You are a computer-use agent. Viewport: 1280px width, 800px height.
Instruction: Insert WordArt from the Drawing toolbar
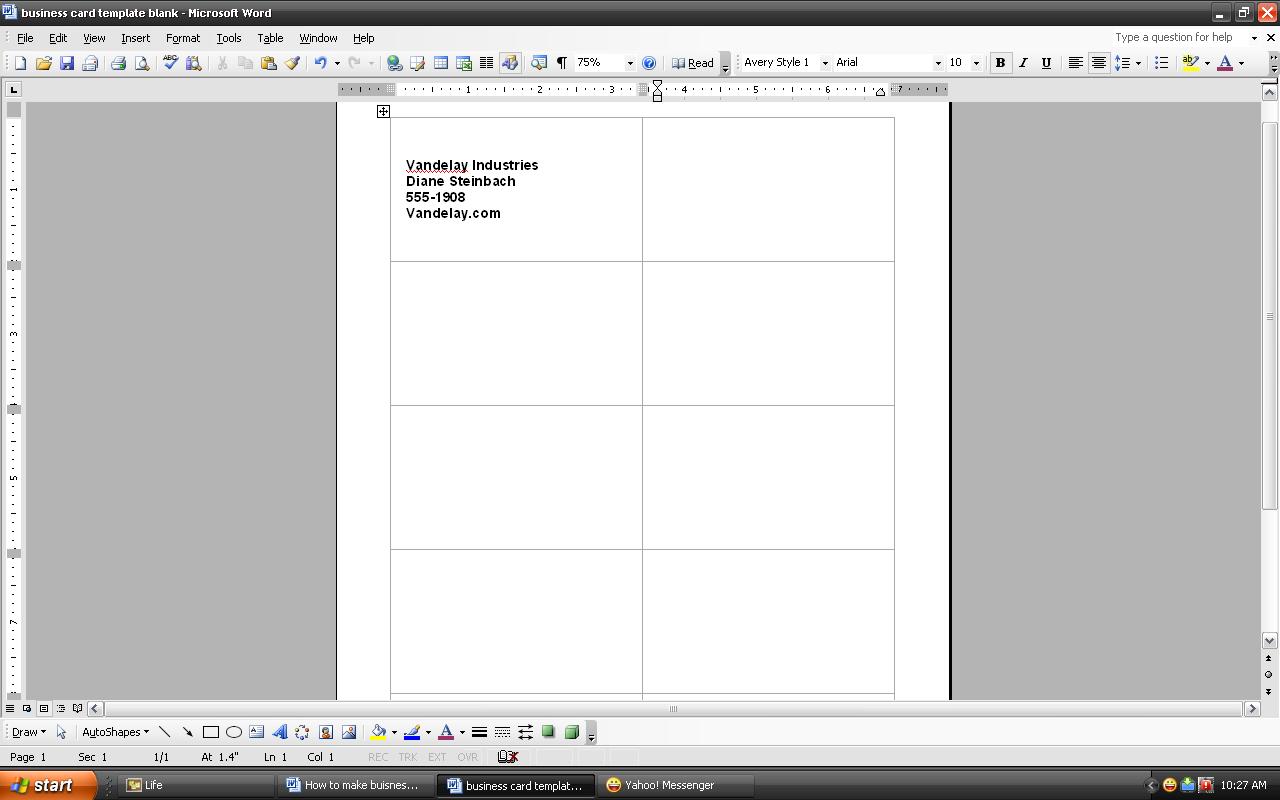279,732
